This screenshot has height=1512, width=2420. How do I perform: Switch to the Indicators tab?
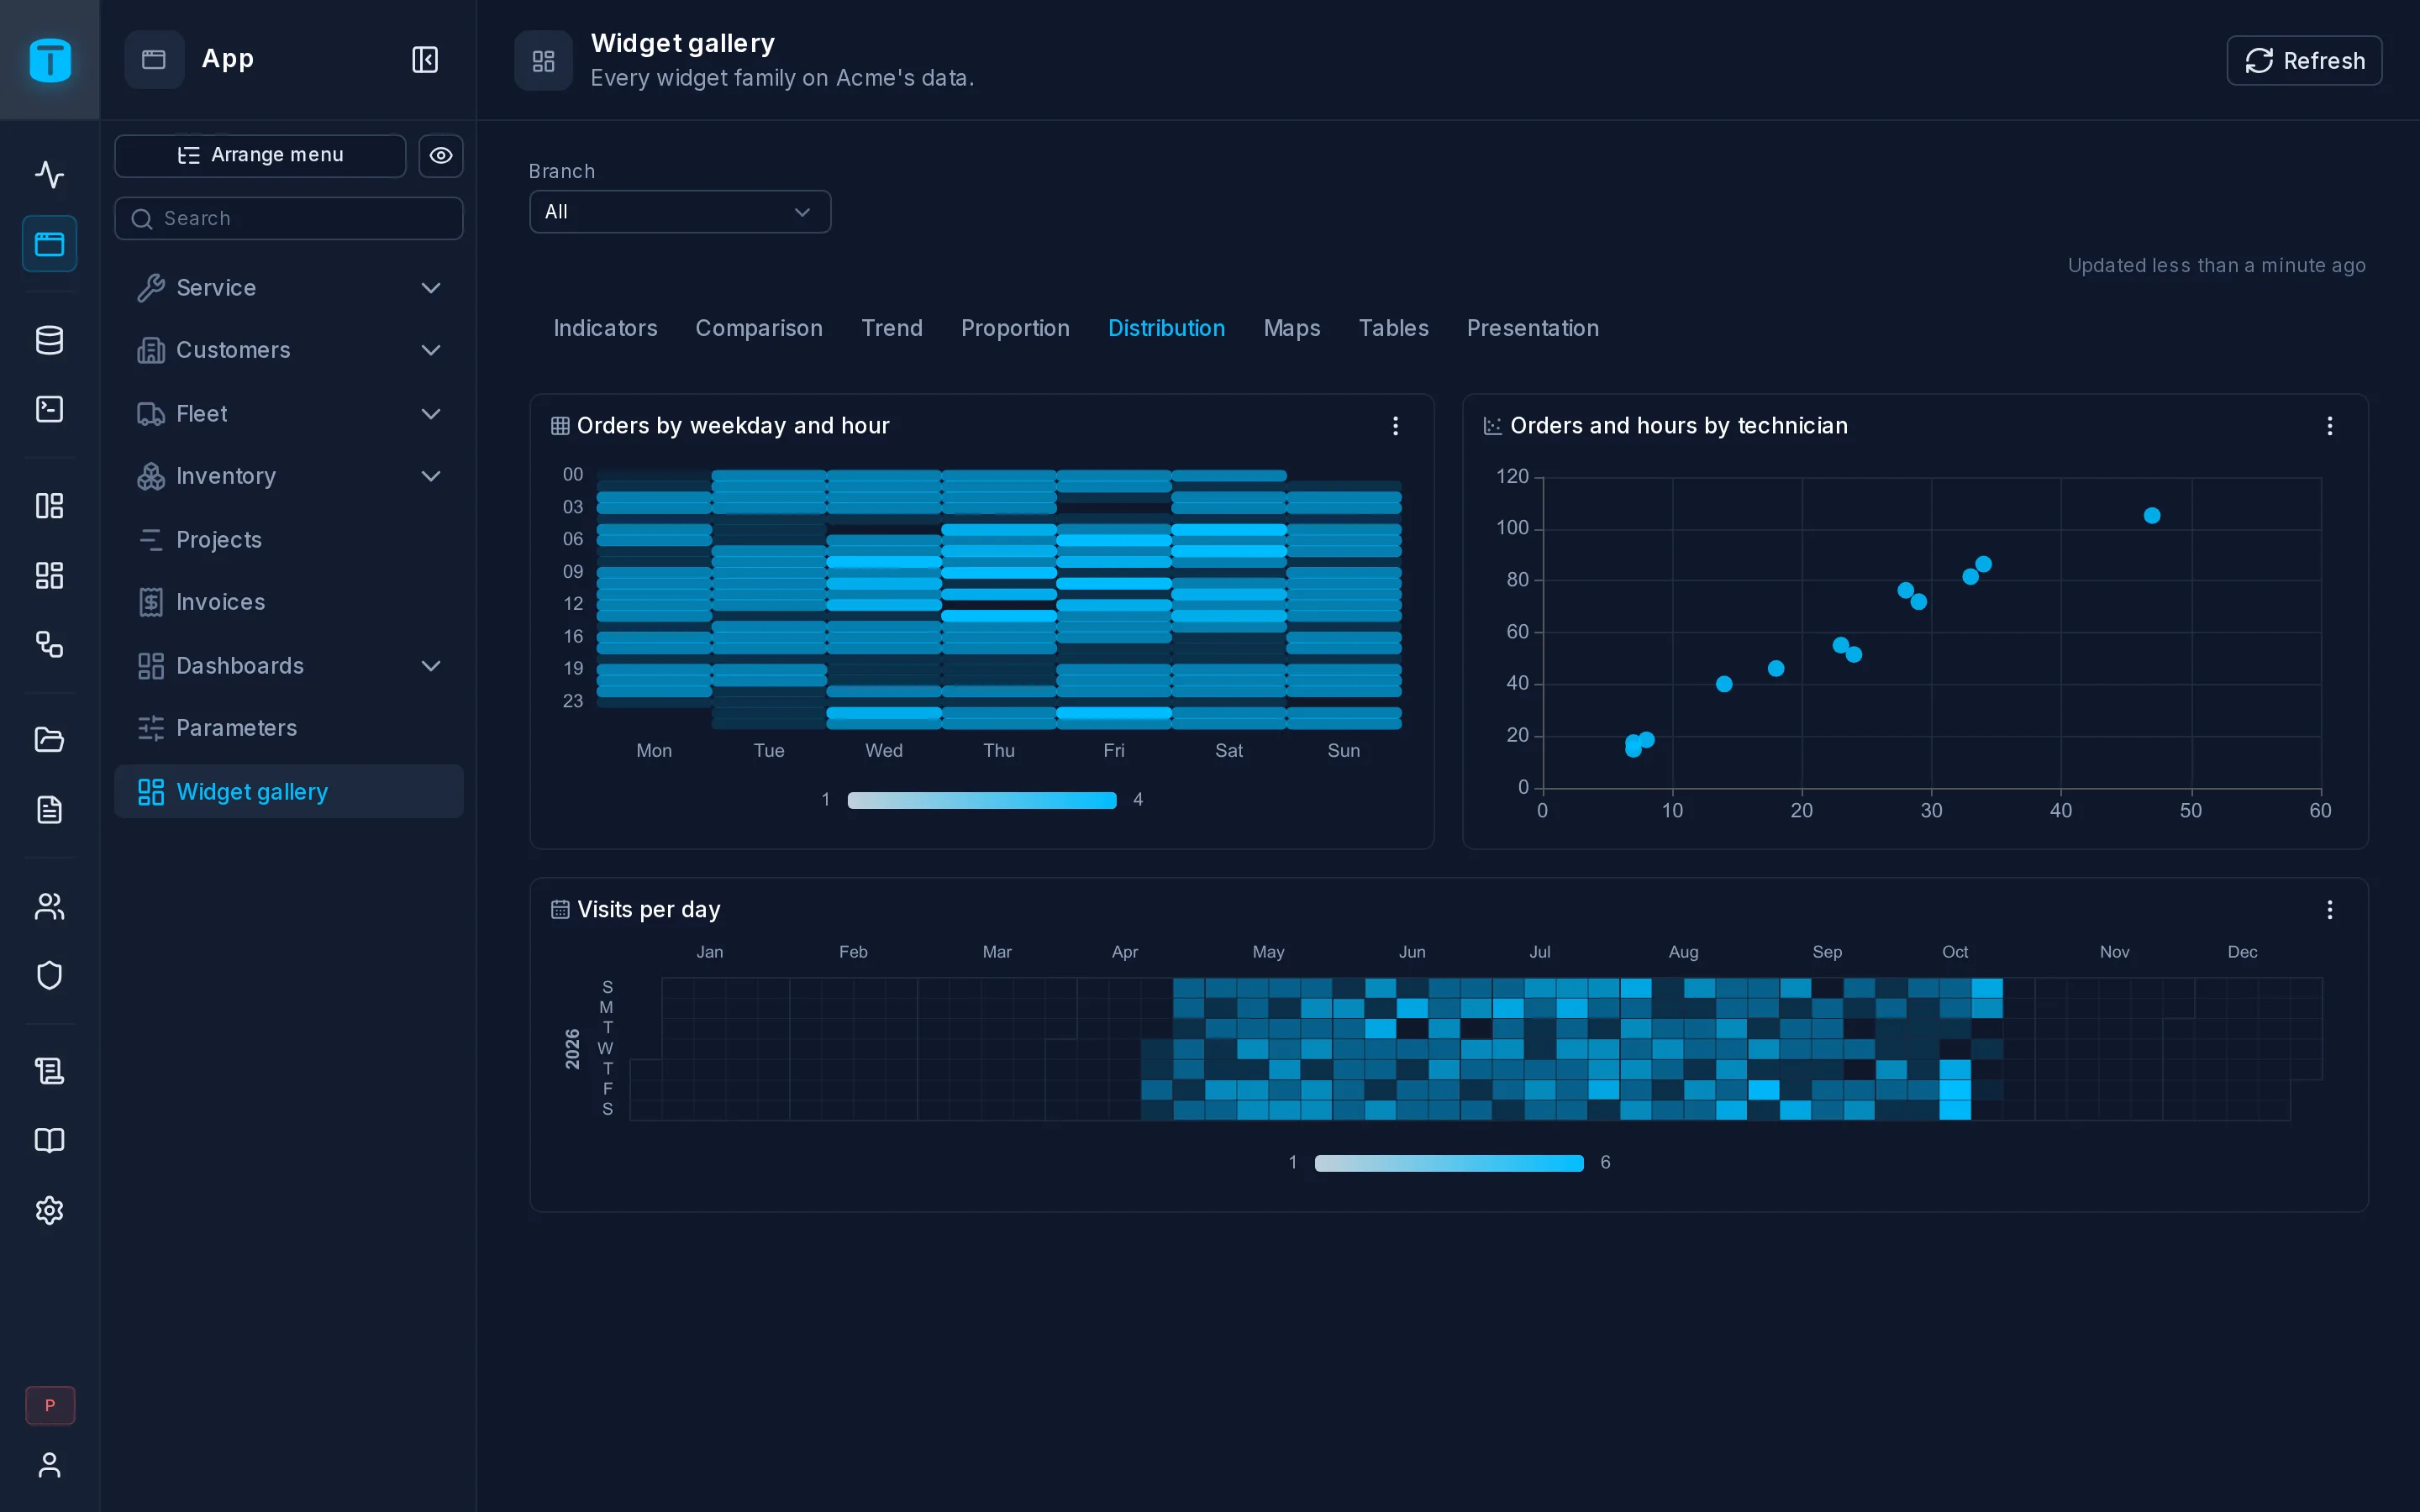pos(605,328)
